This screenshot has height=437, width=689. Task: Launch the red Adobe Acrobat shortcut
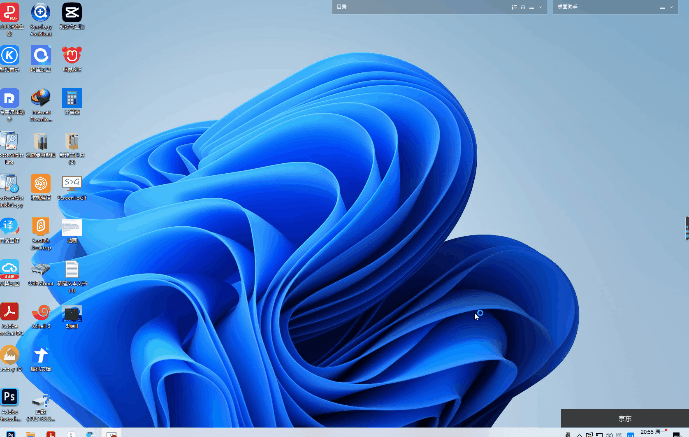tap(10, 311)
